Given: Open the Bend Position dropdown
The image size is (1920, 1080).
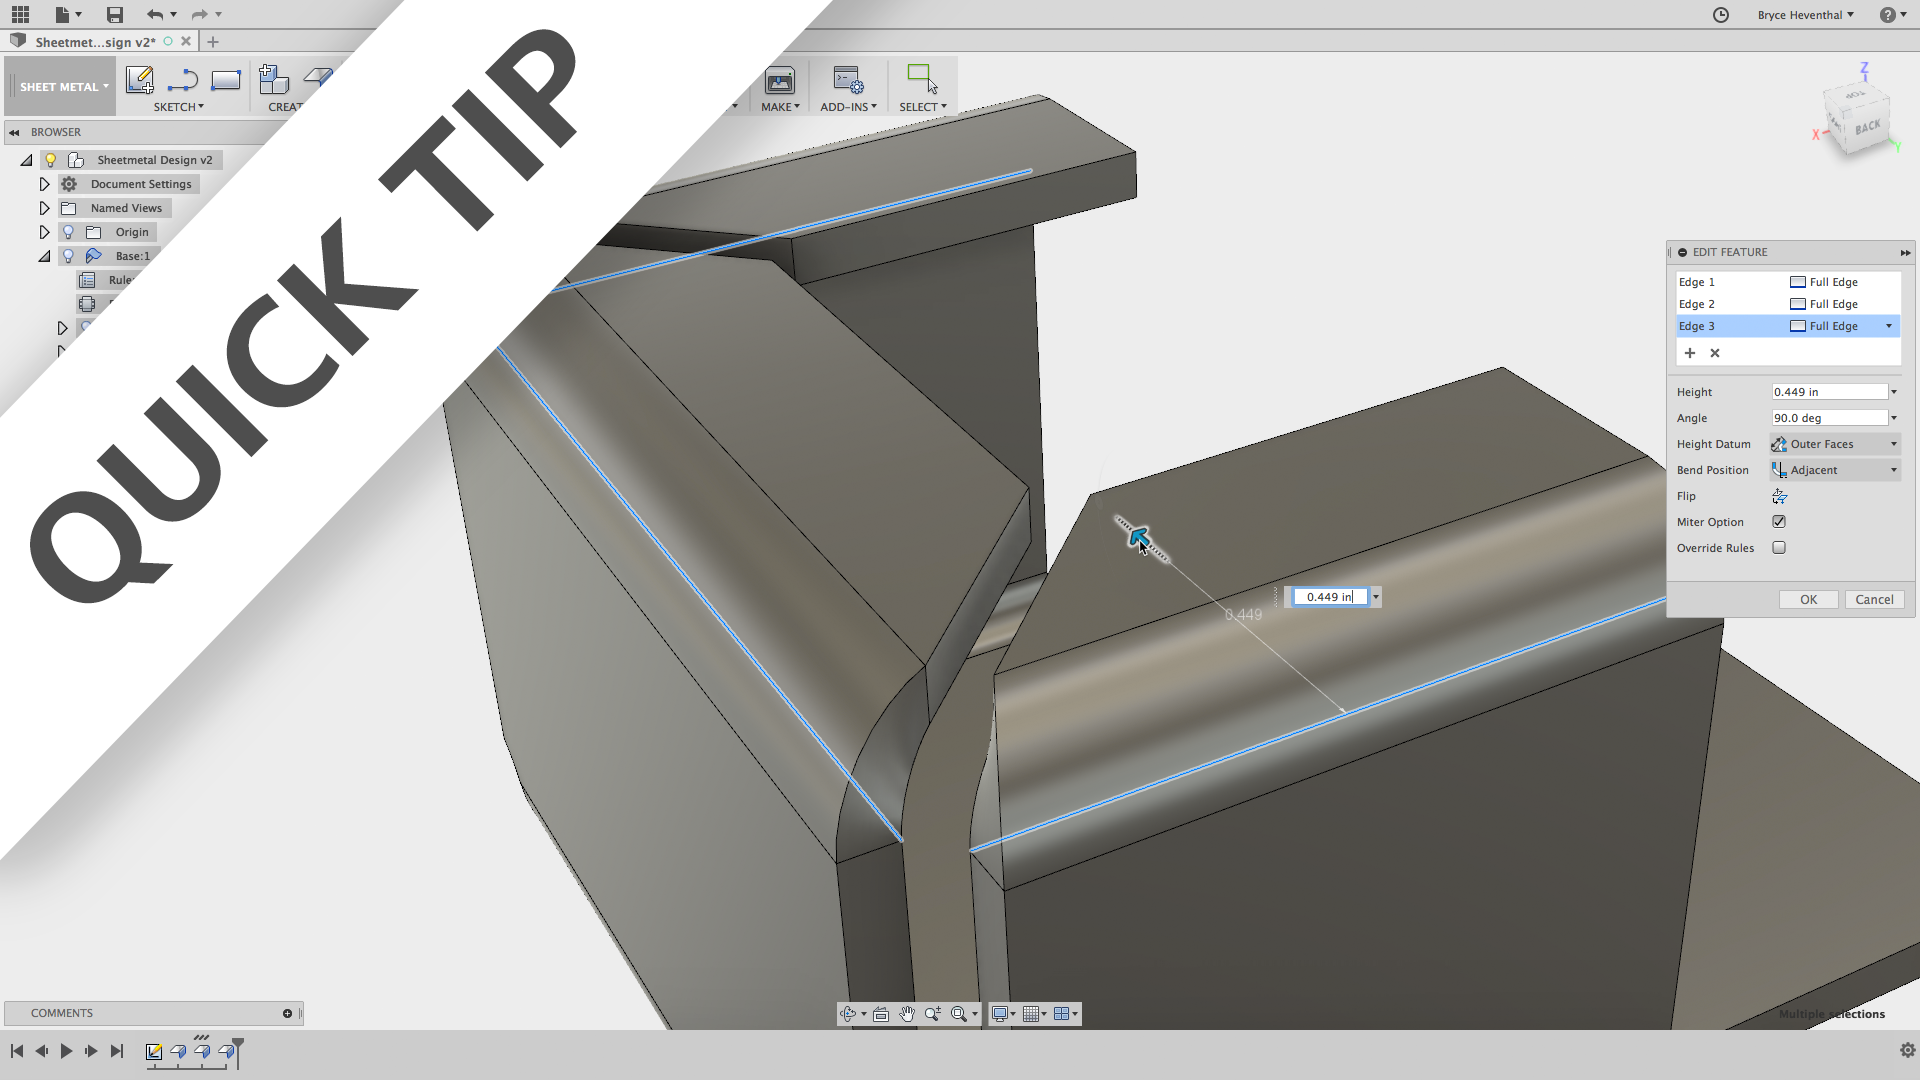Looking at the screenshot, I should point(1834,470).
